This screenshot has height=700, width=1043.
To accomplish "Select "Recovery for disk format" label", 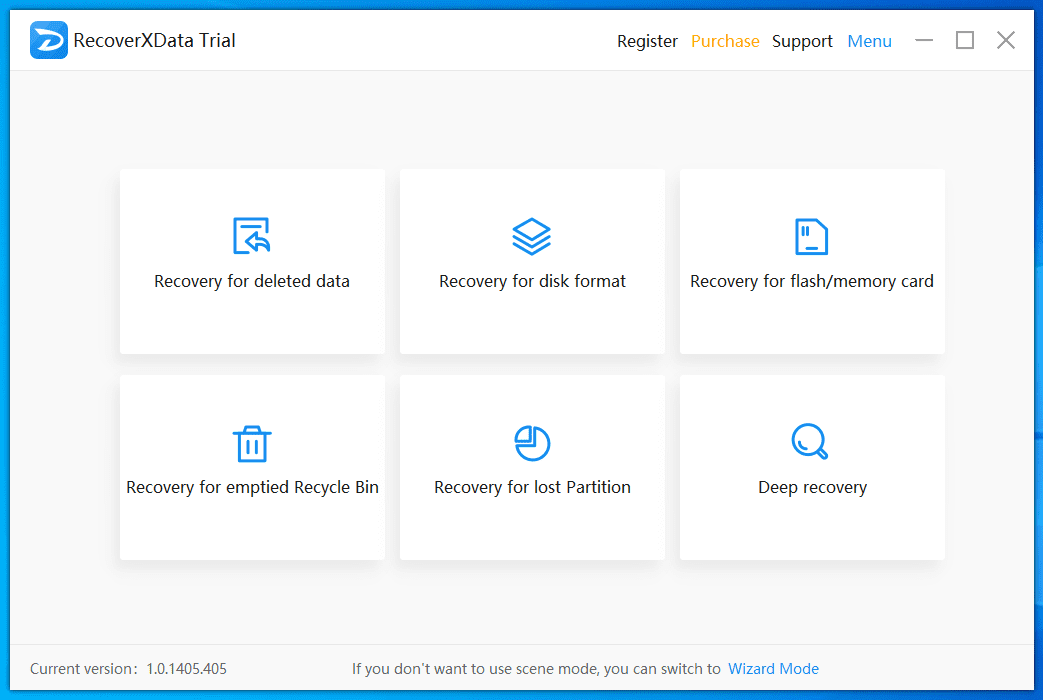I will pyautogui.click(x=532, y=281).
